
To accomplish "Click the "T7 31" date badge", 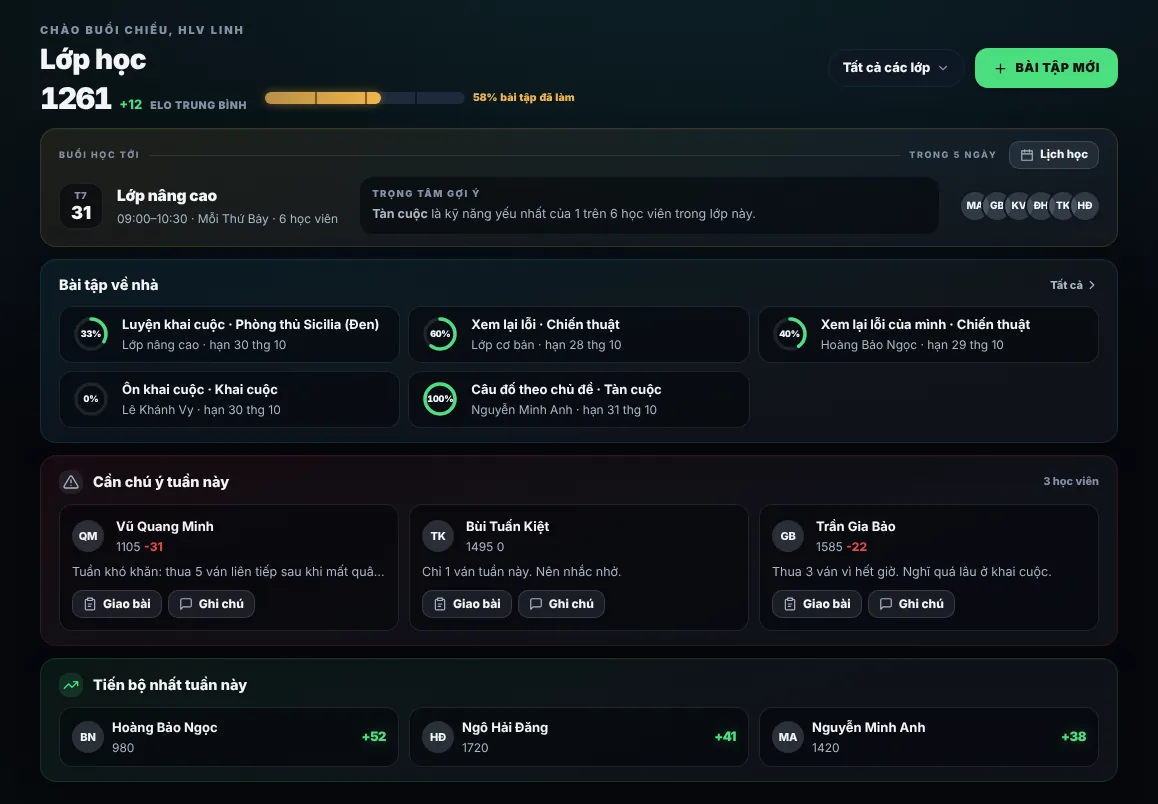I will pos(81,206).
